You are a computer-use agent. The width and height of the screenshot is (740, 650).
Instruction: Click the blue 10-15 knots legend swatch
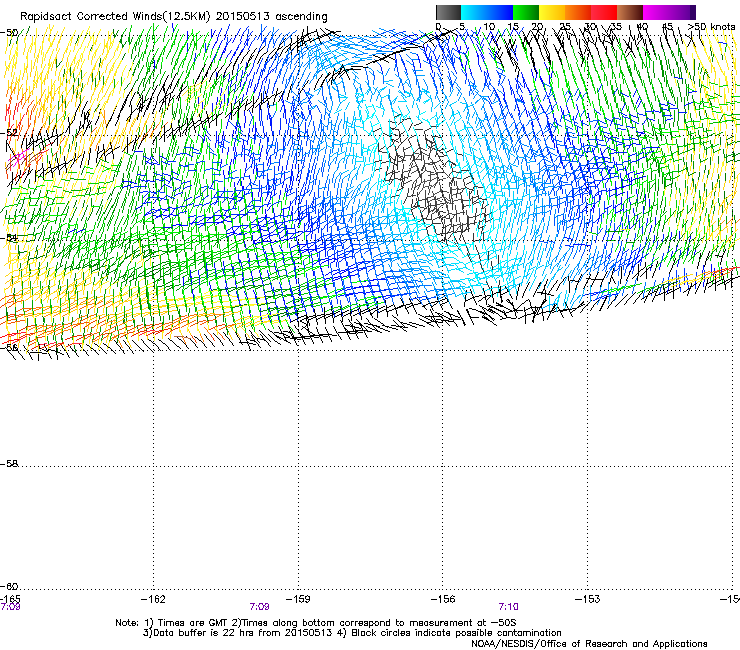click(x=500, y=13)
